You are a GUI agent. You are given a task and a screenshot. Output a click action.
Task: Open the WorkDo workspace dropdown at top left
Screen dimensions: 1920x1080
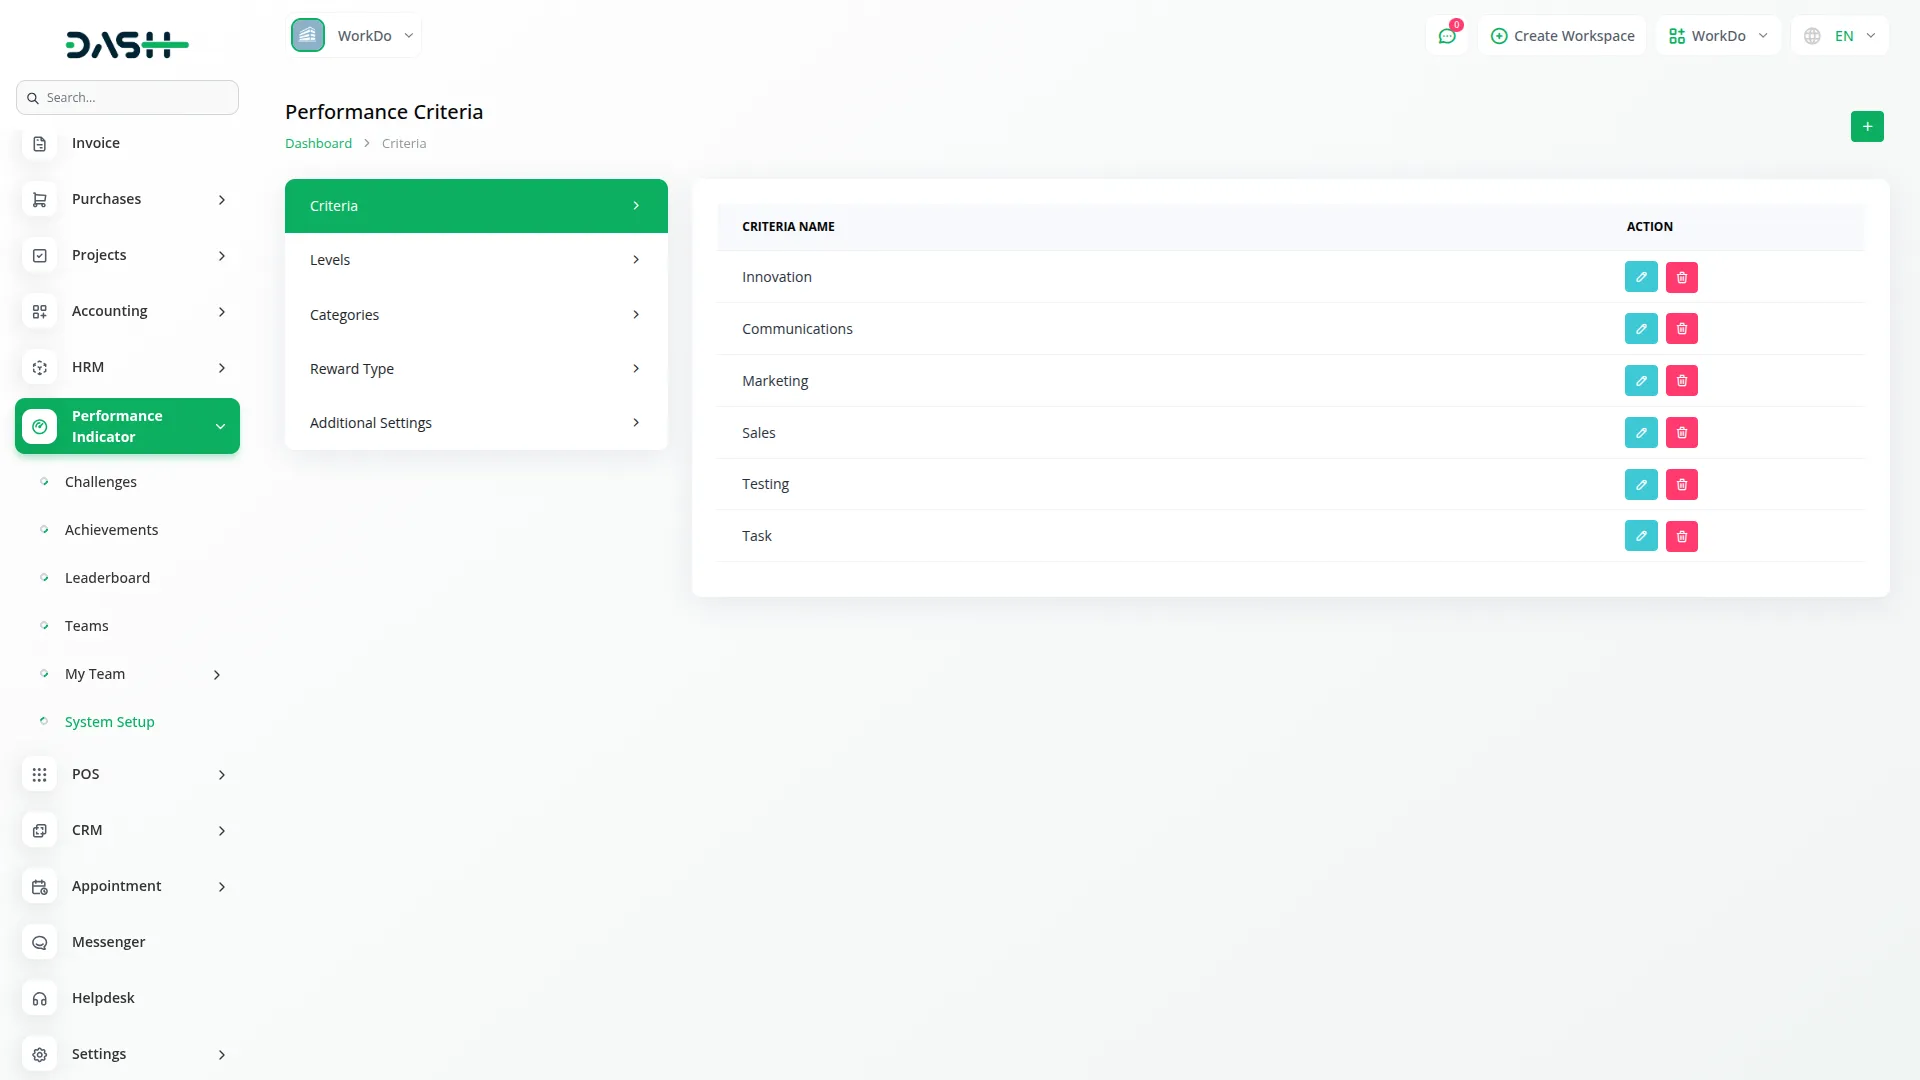pos(355,36)
